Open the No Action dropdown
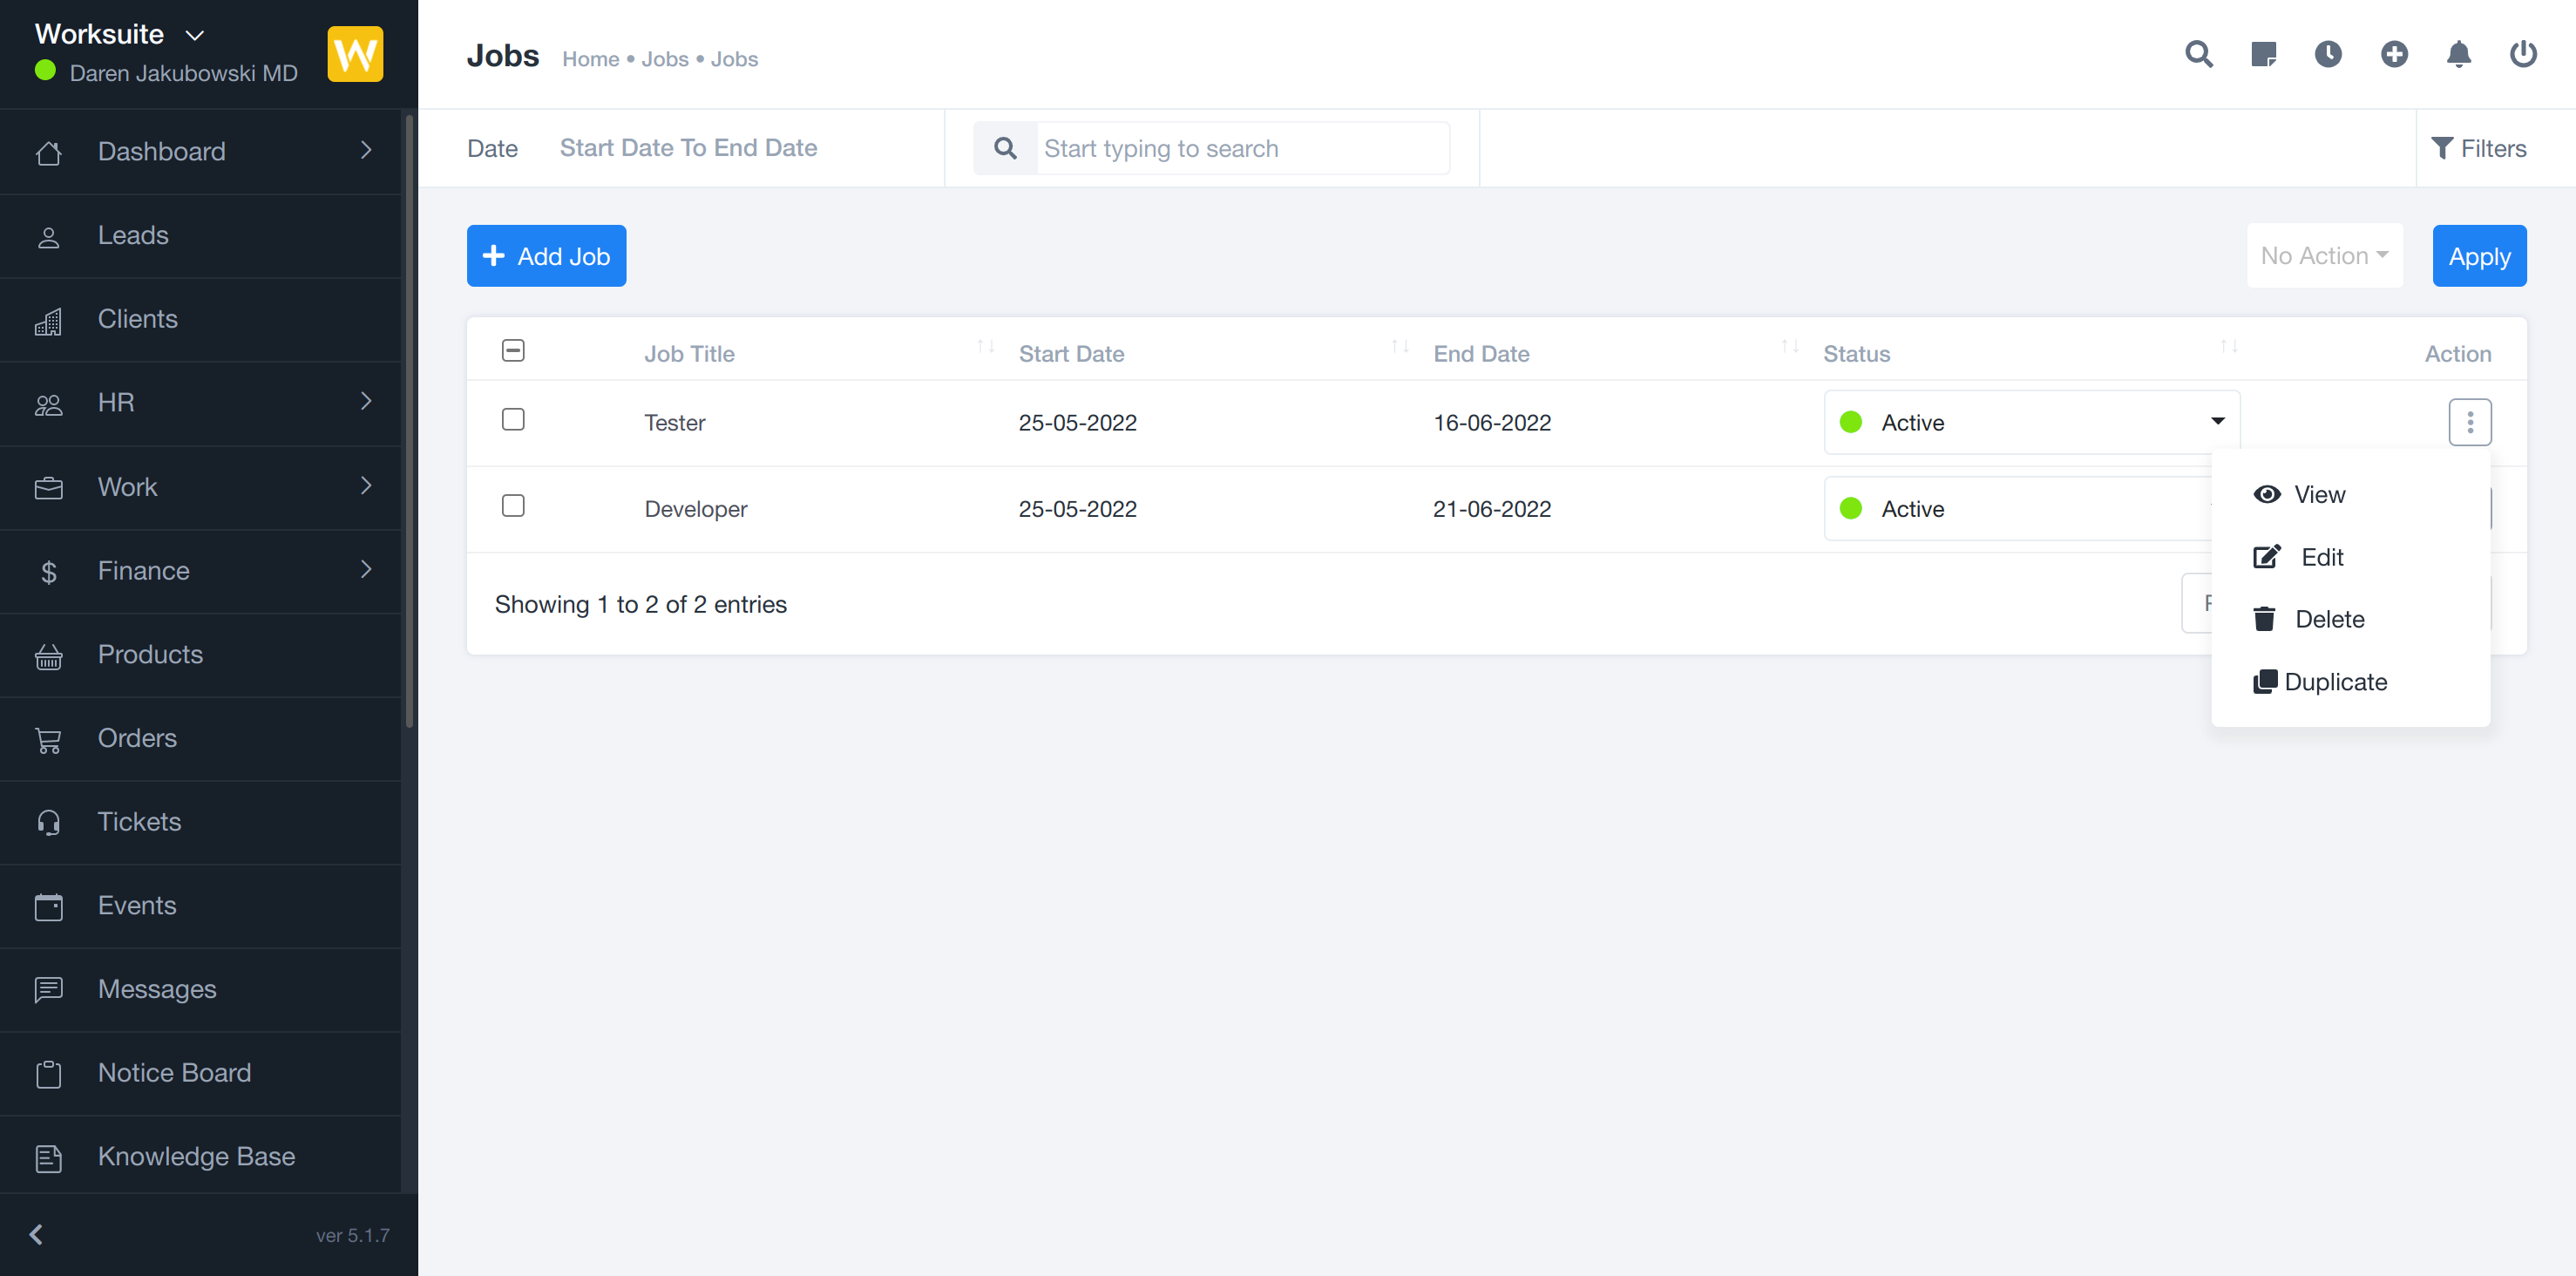The height and width of the screenshot is (1276, 2576). pos(2323,256)
